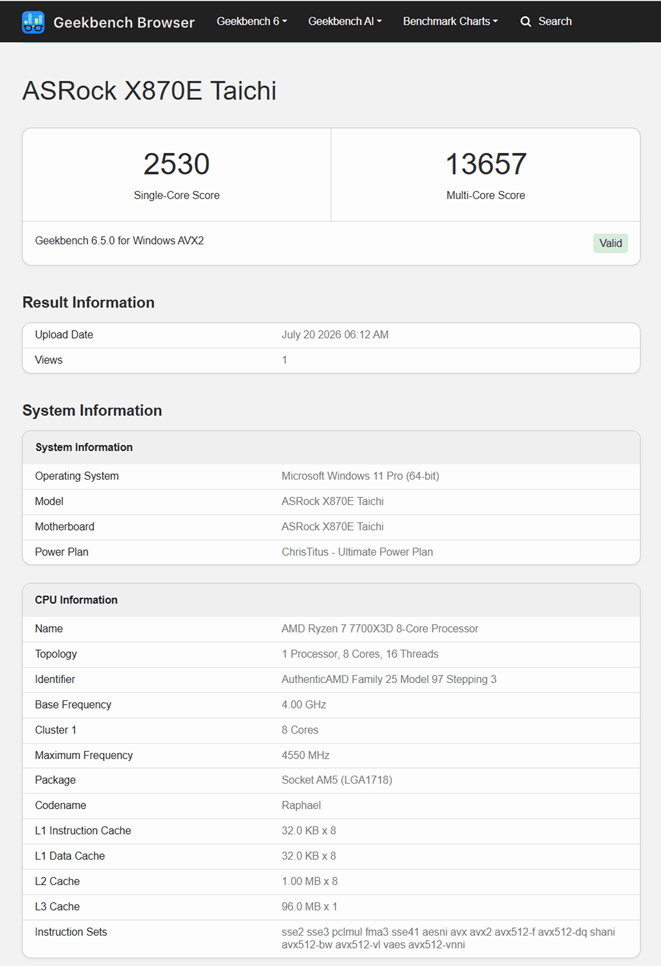Viewport: 661px width, 966px height.
Task: Select the 8 Cores value
Action: click(300, 729)
